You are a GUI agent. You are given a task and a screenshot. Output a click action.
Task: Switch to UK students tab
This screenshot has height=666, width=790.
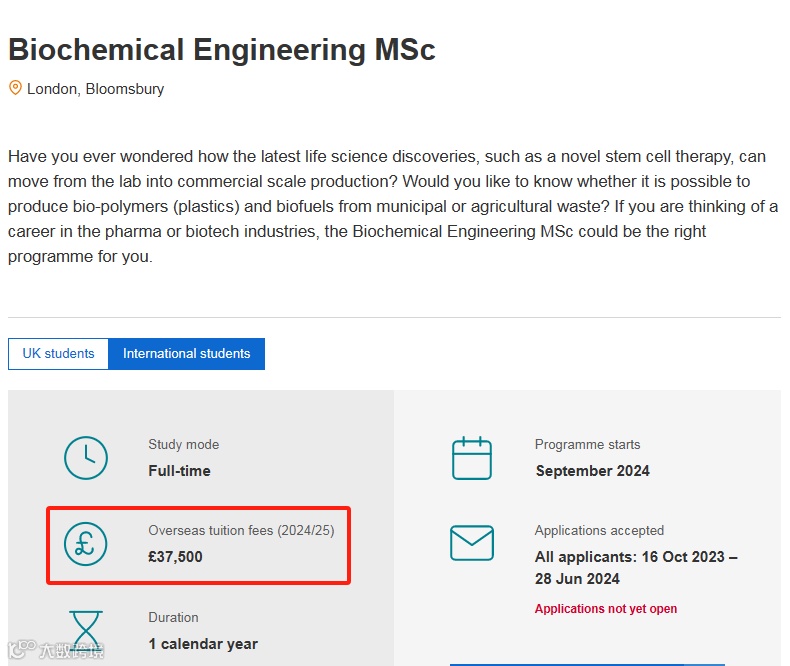coord(58,354)
